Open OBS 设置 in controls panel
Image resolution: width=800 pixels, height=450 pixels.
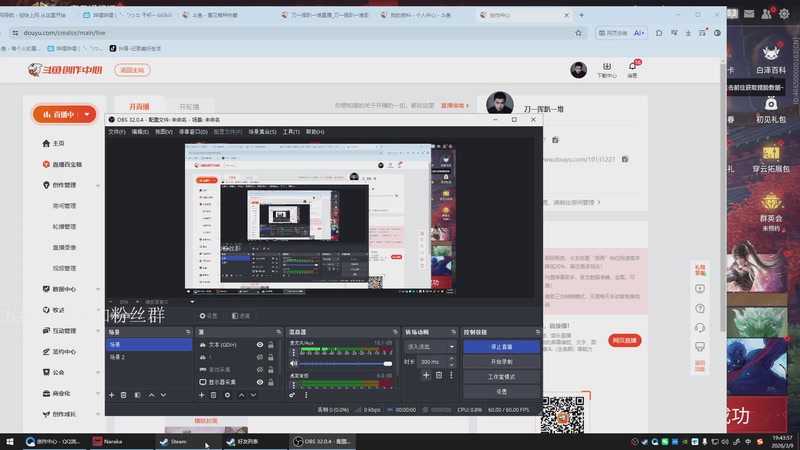pyautogui.click(x=502, y=392)
